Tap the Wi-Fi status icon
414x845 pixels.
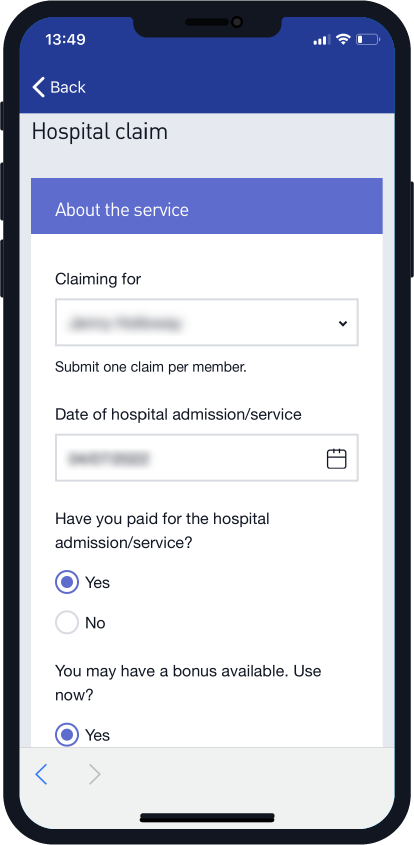pyautogui.click(x=342, y=39)
